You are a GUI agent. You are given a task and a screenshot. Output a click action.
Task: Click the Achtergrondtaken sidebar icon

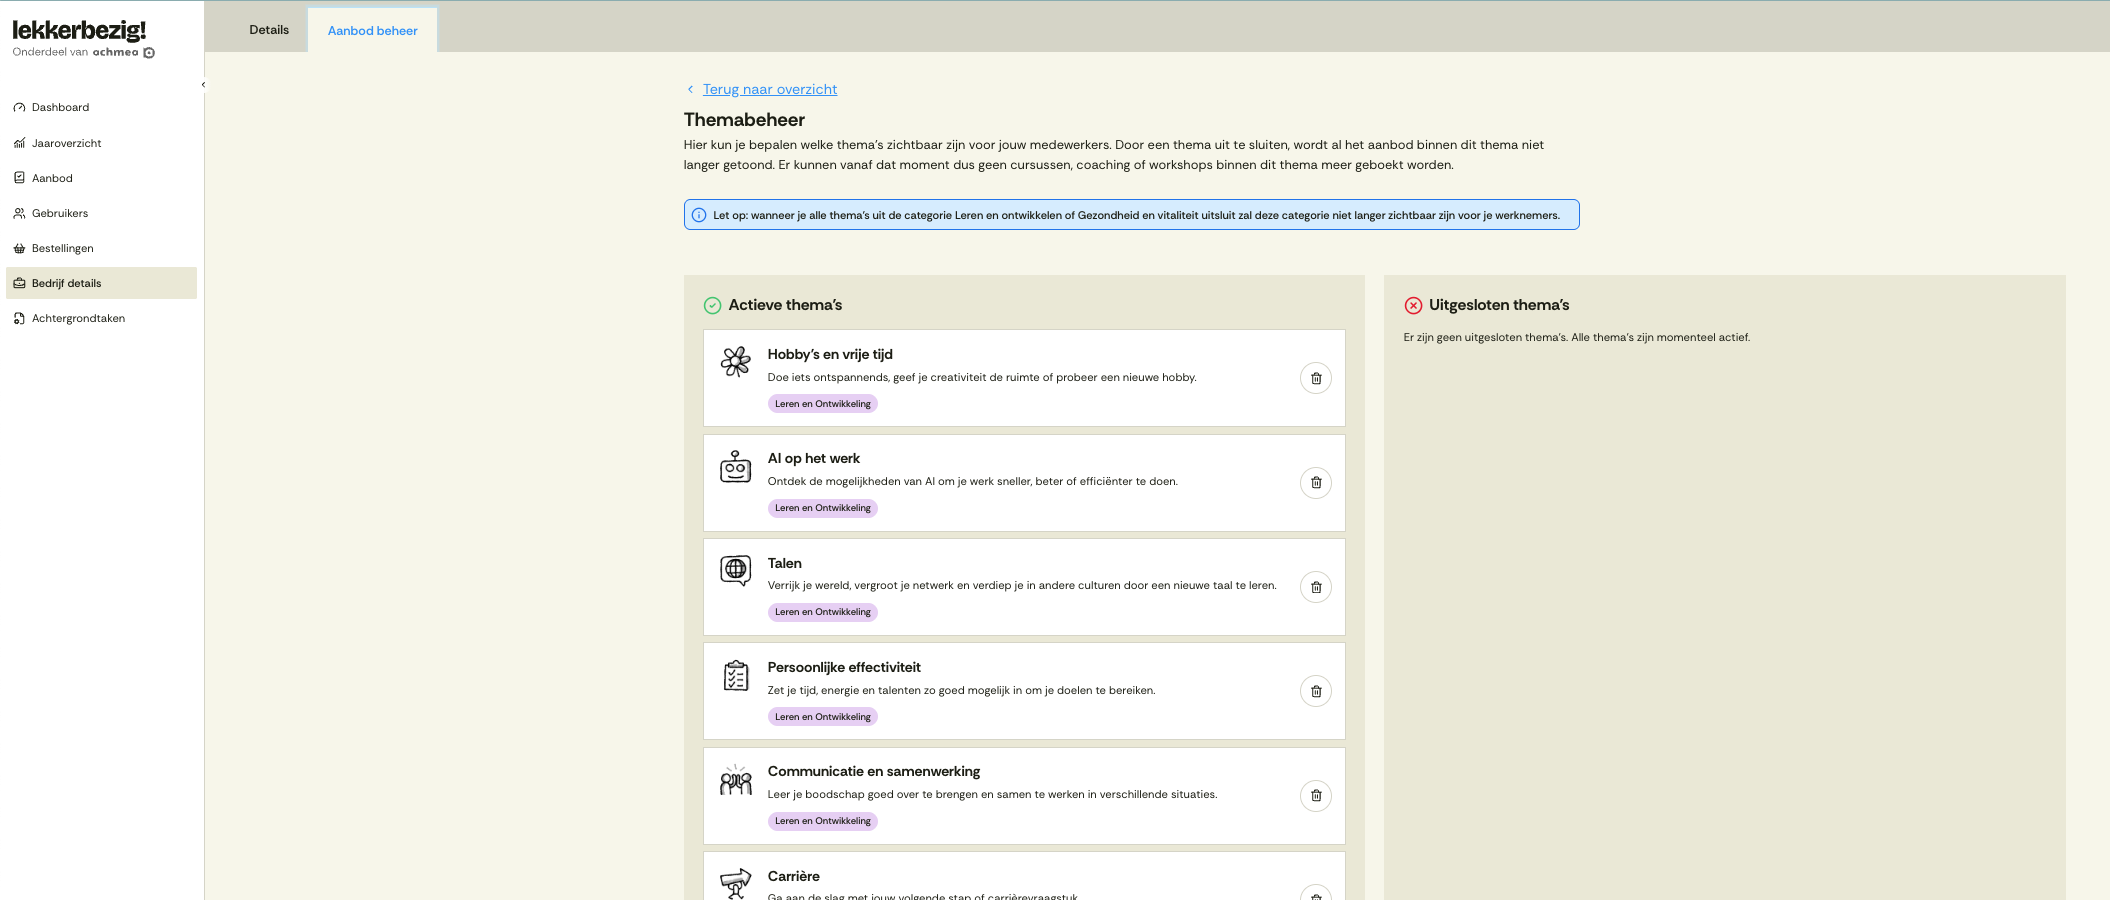[19, 318]
